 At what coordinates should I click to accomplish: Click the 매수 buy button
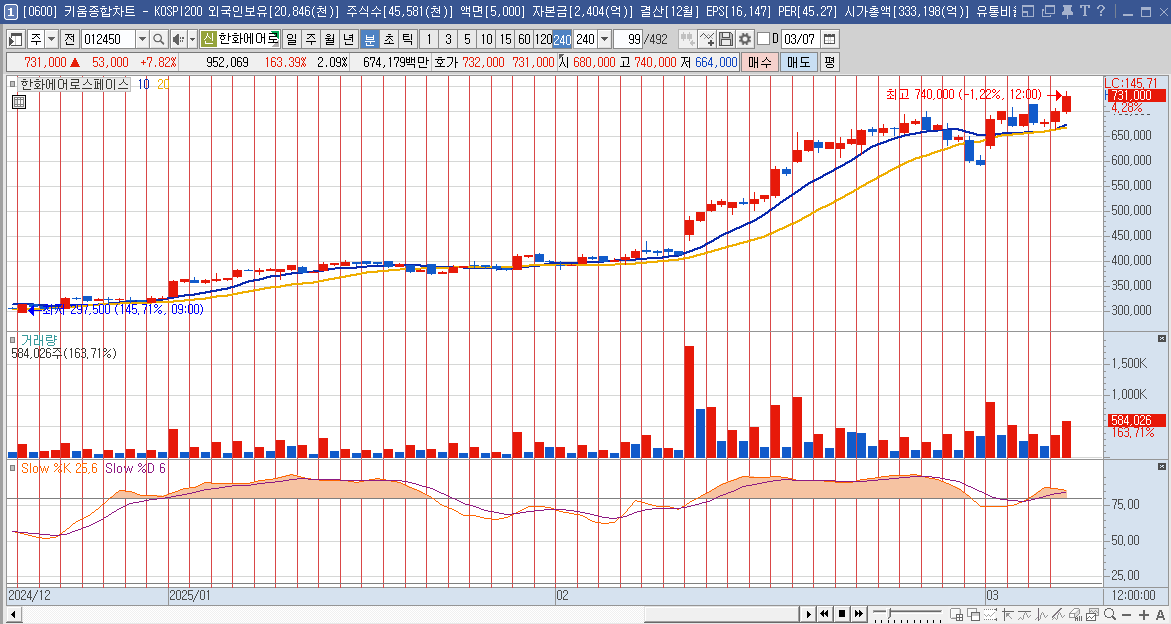(x=760, y=62)
